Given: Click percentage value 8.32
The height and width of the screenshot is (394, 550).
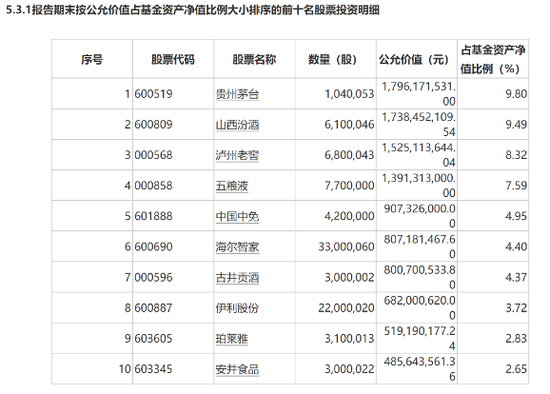Looking at the screenshot, I should [516, 155].
